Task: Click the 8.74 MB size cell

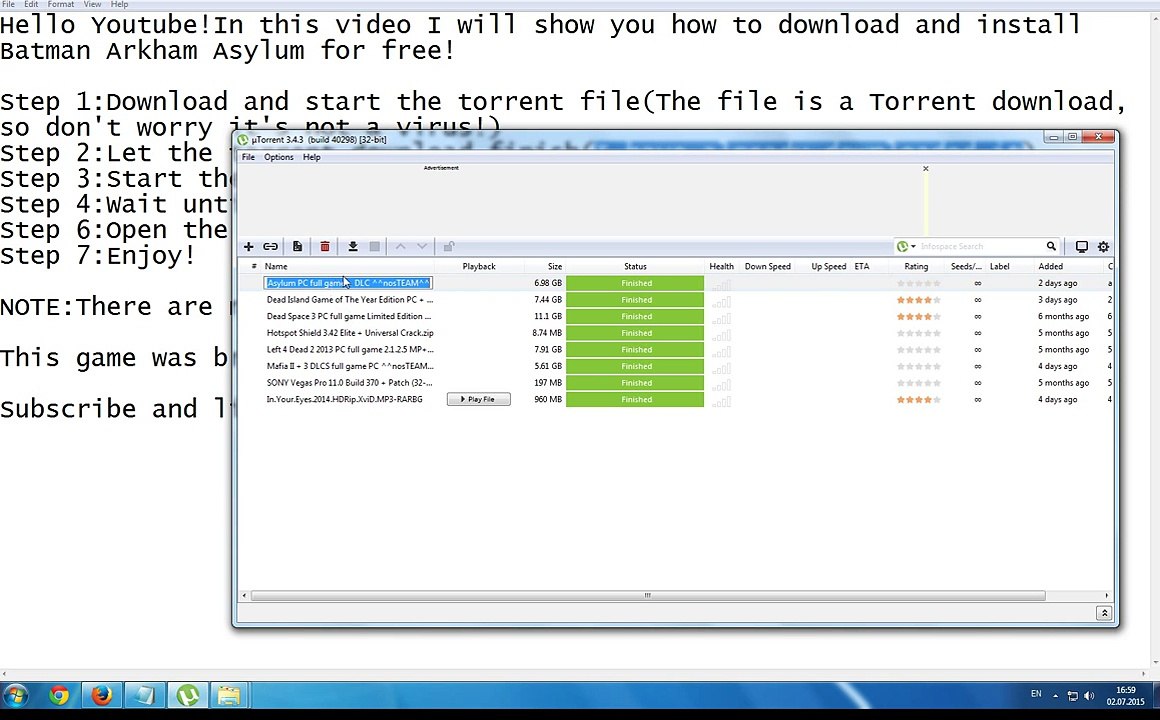Action: [x=547, y=333]
